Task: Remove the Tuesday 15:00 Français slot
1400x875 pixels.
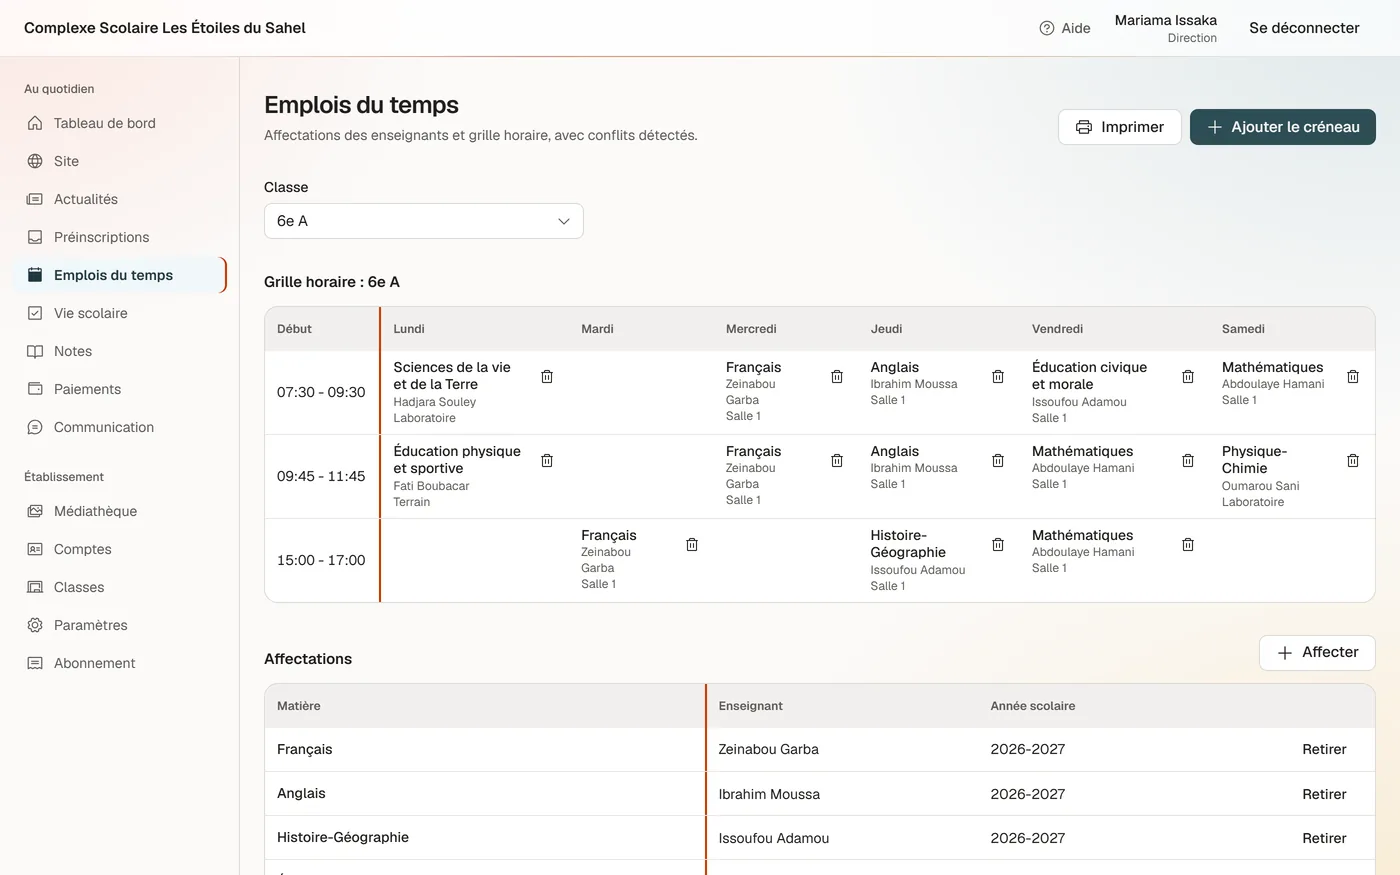Action: (692, 545)
